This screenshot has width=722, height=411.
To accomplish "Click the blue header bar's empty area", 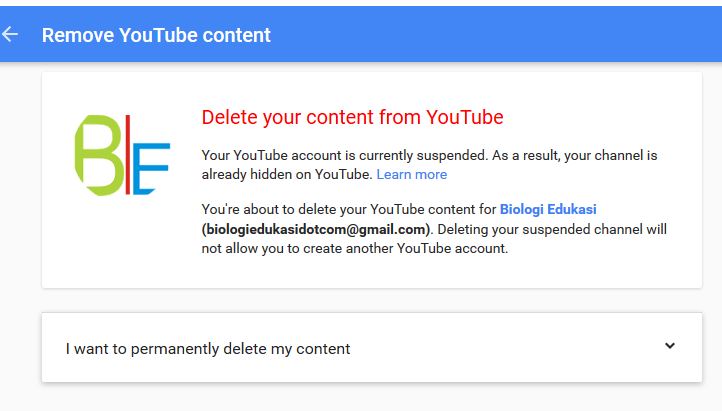I will (495, 35).
